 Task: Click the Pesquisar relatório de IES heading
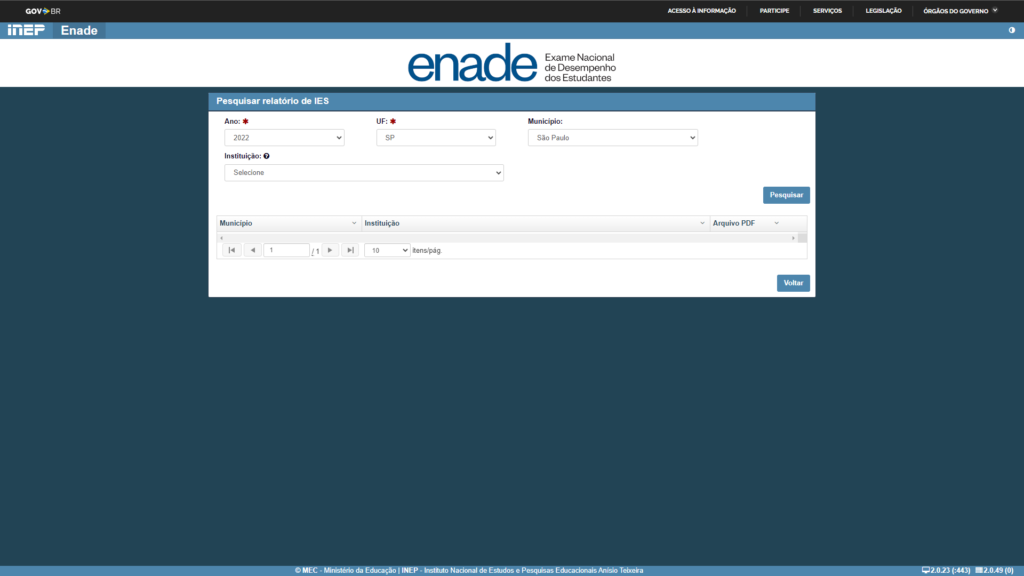coord(272,101)
